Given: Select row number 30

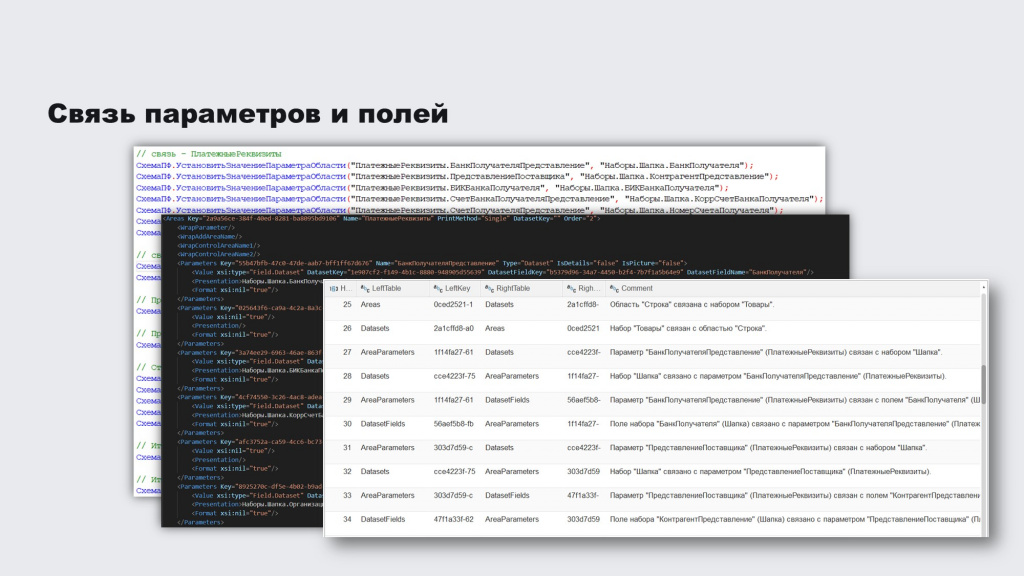Looking at the screenshot, I should coord(347,424).
